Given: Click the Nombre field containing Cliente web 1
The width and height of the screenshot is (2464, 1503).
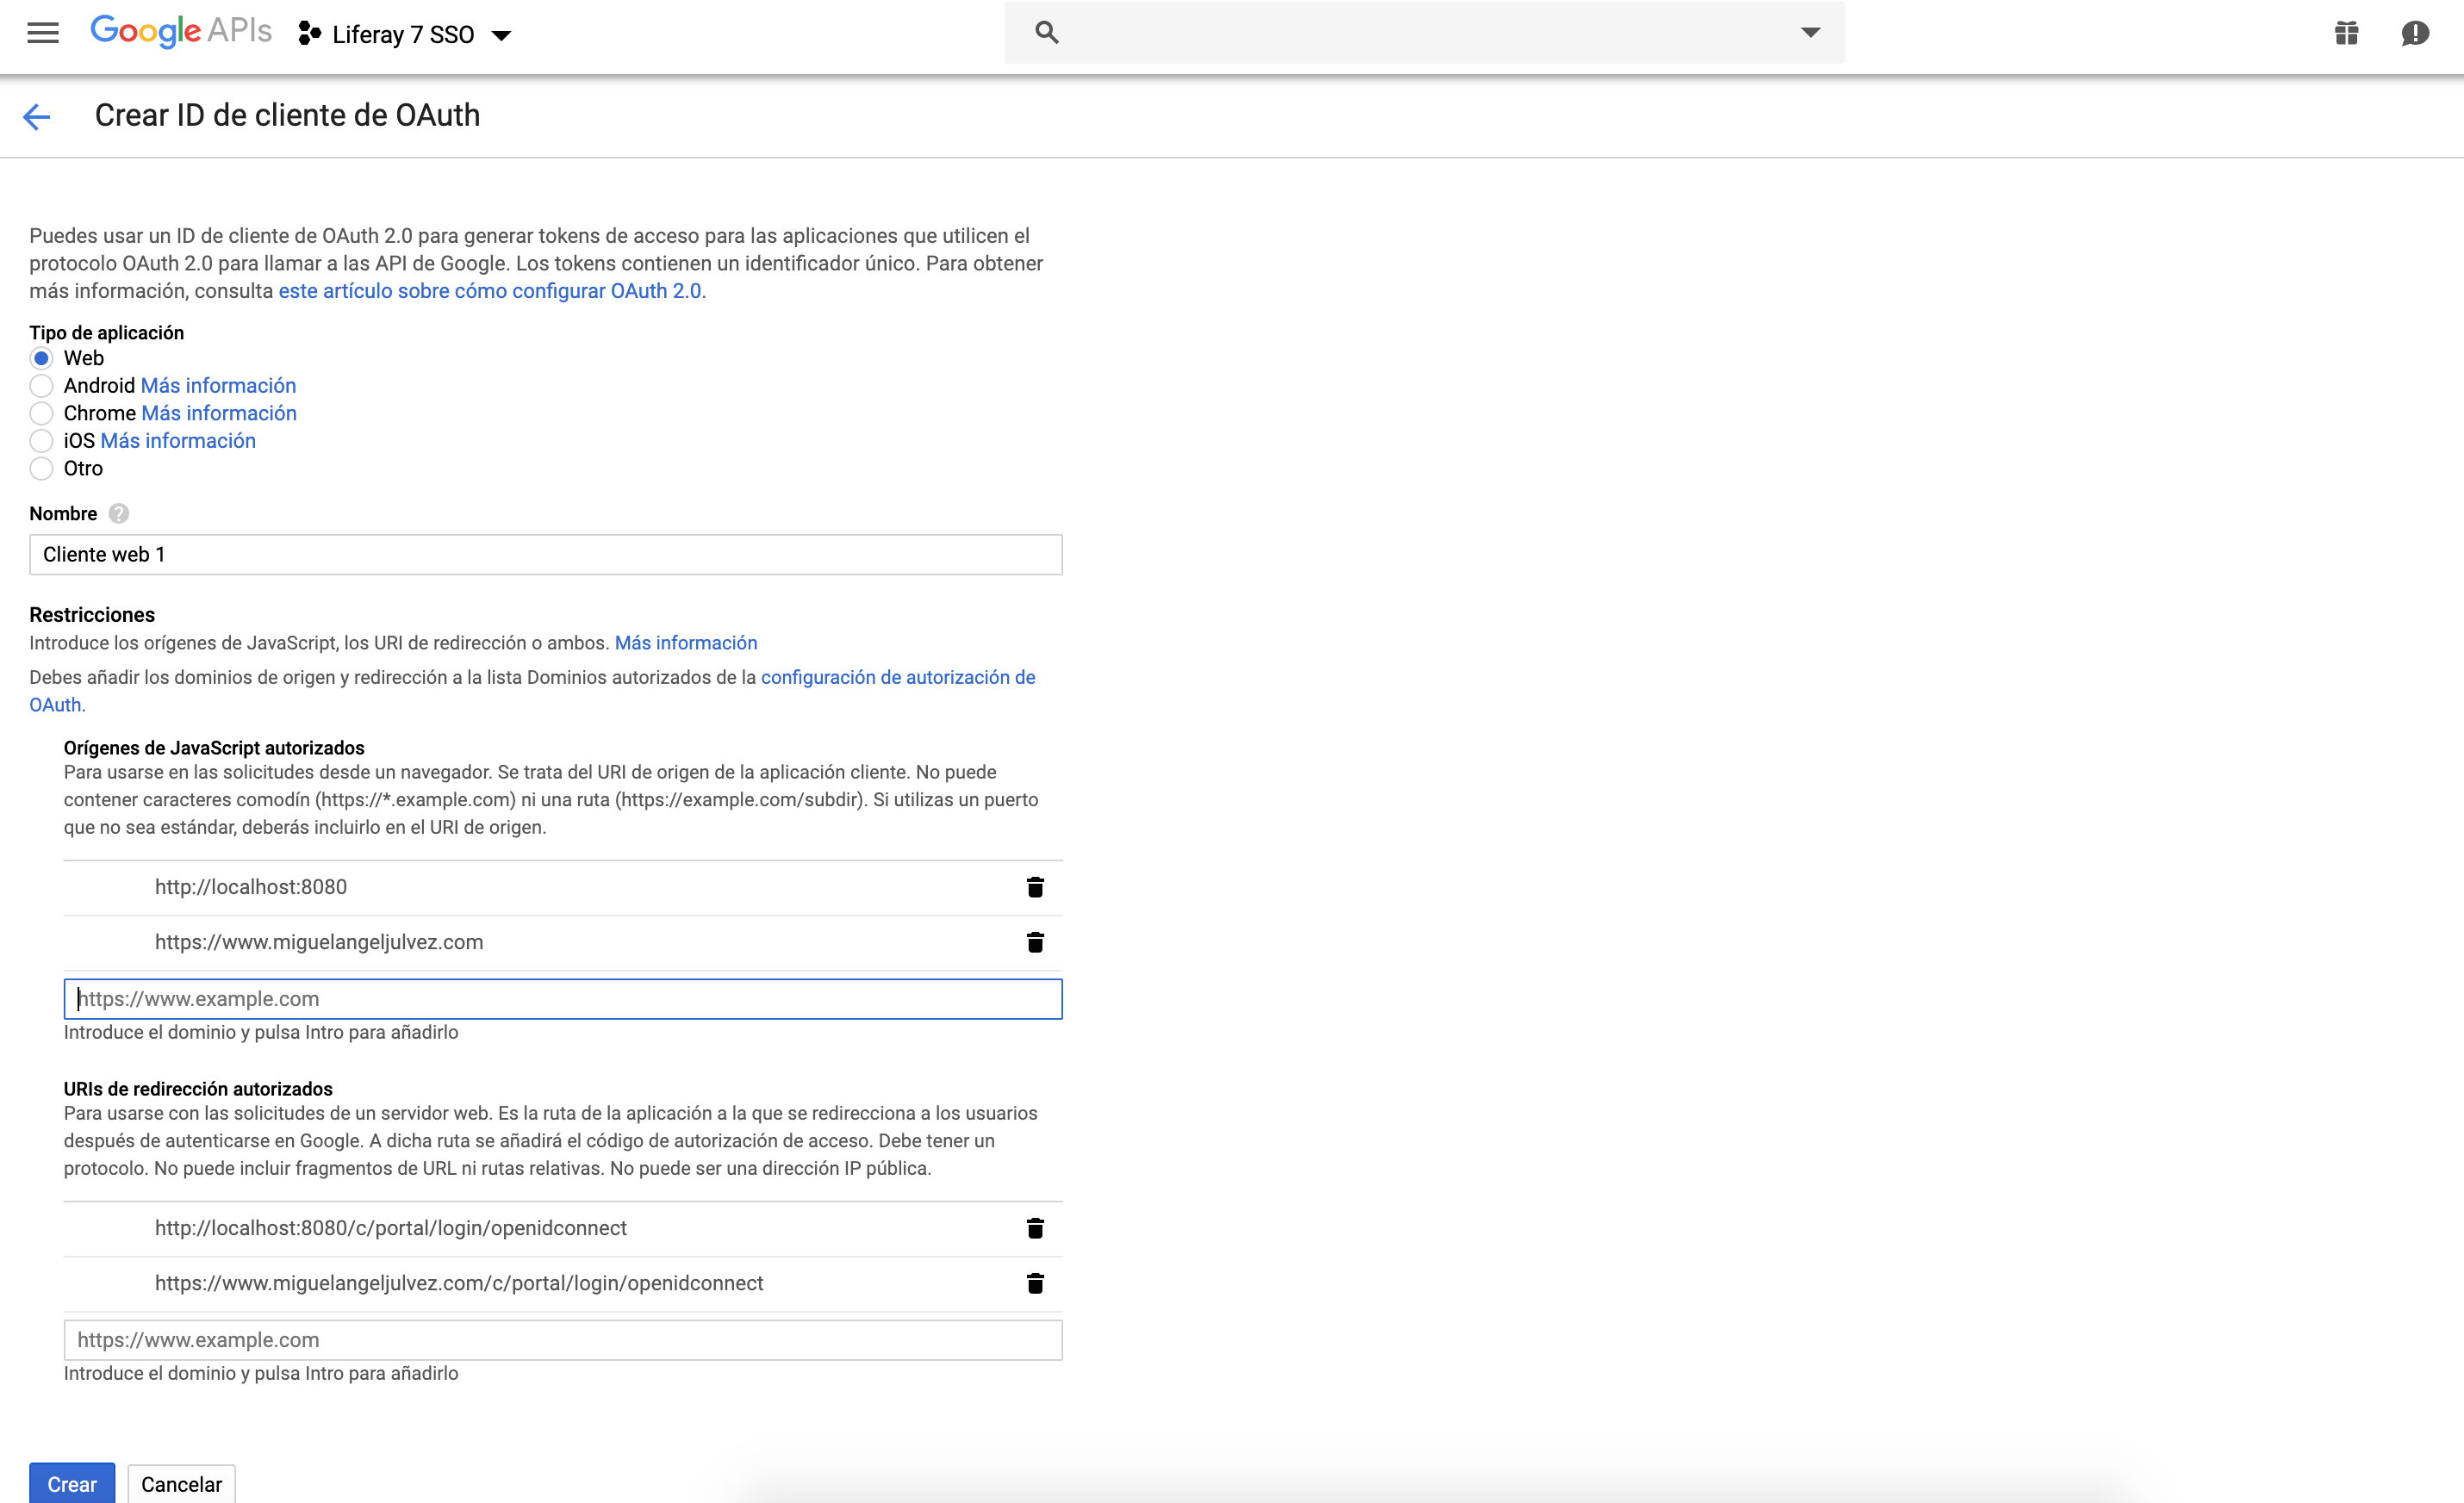Looking at the screenshot, I should point(546,555).
